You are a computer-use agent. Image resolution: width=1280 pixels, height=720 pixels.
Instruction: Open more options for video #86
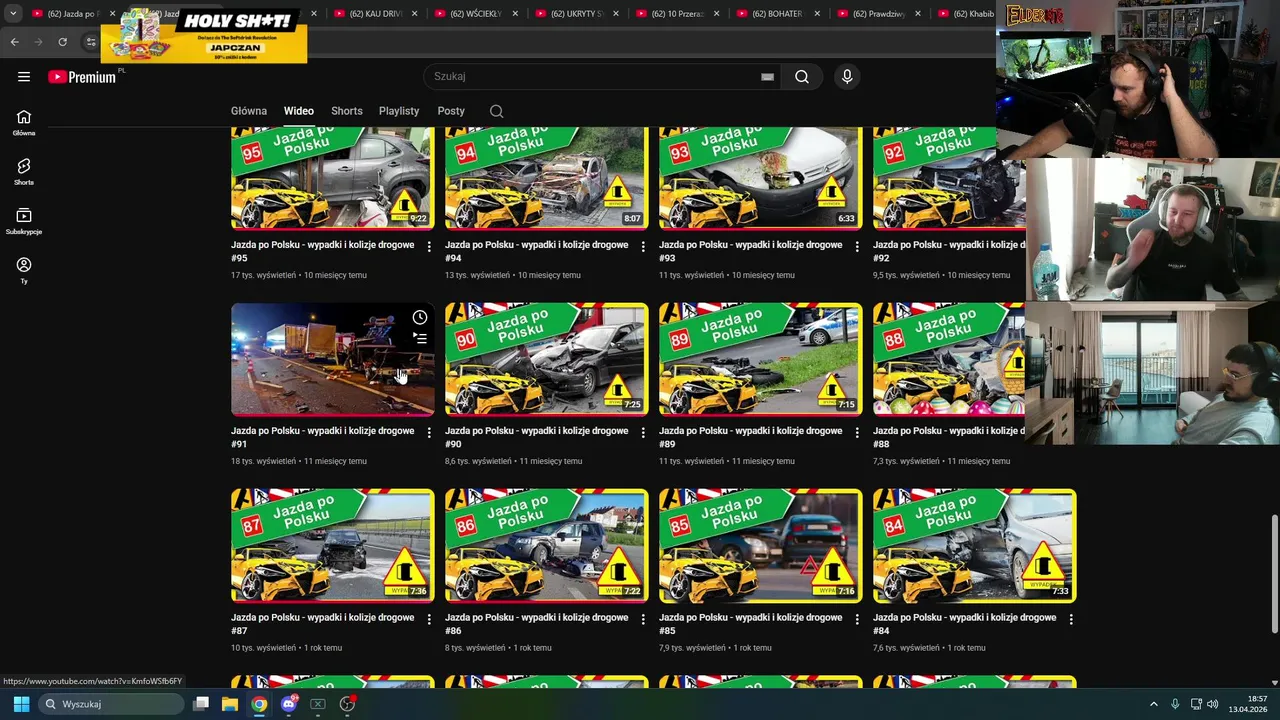click(643, 619)
